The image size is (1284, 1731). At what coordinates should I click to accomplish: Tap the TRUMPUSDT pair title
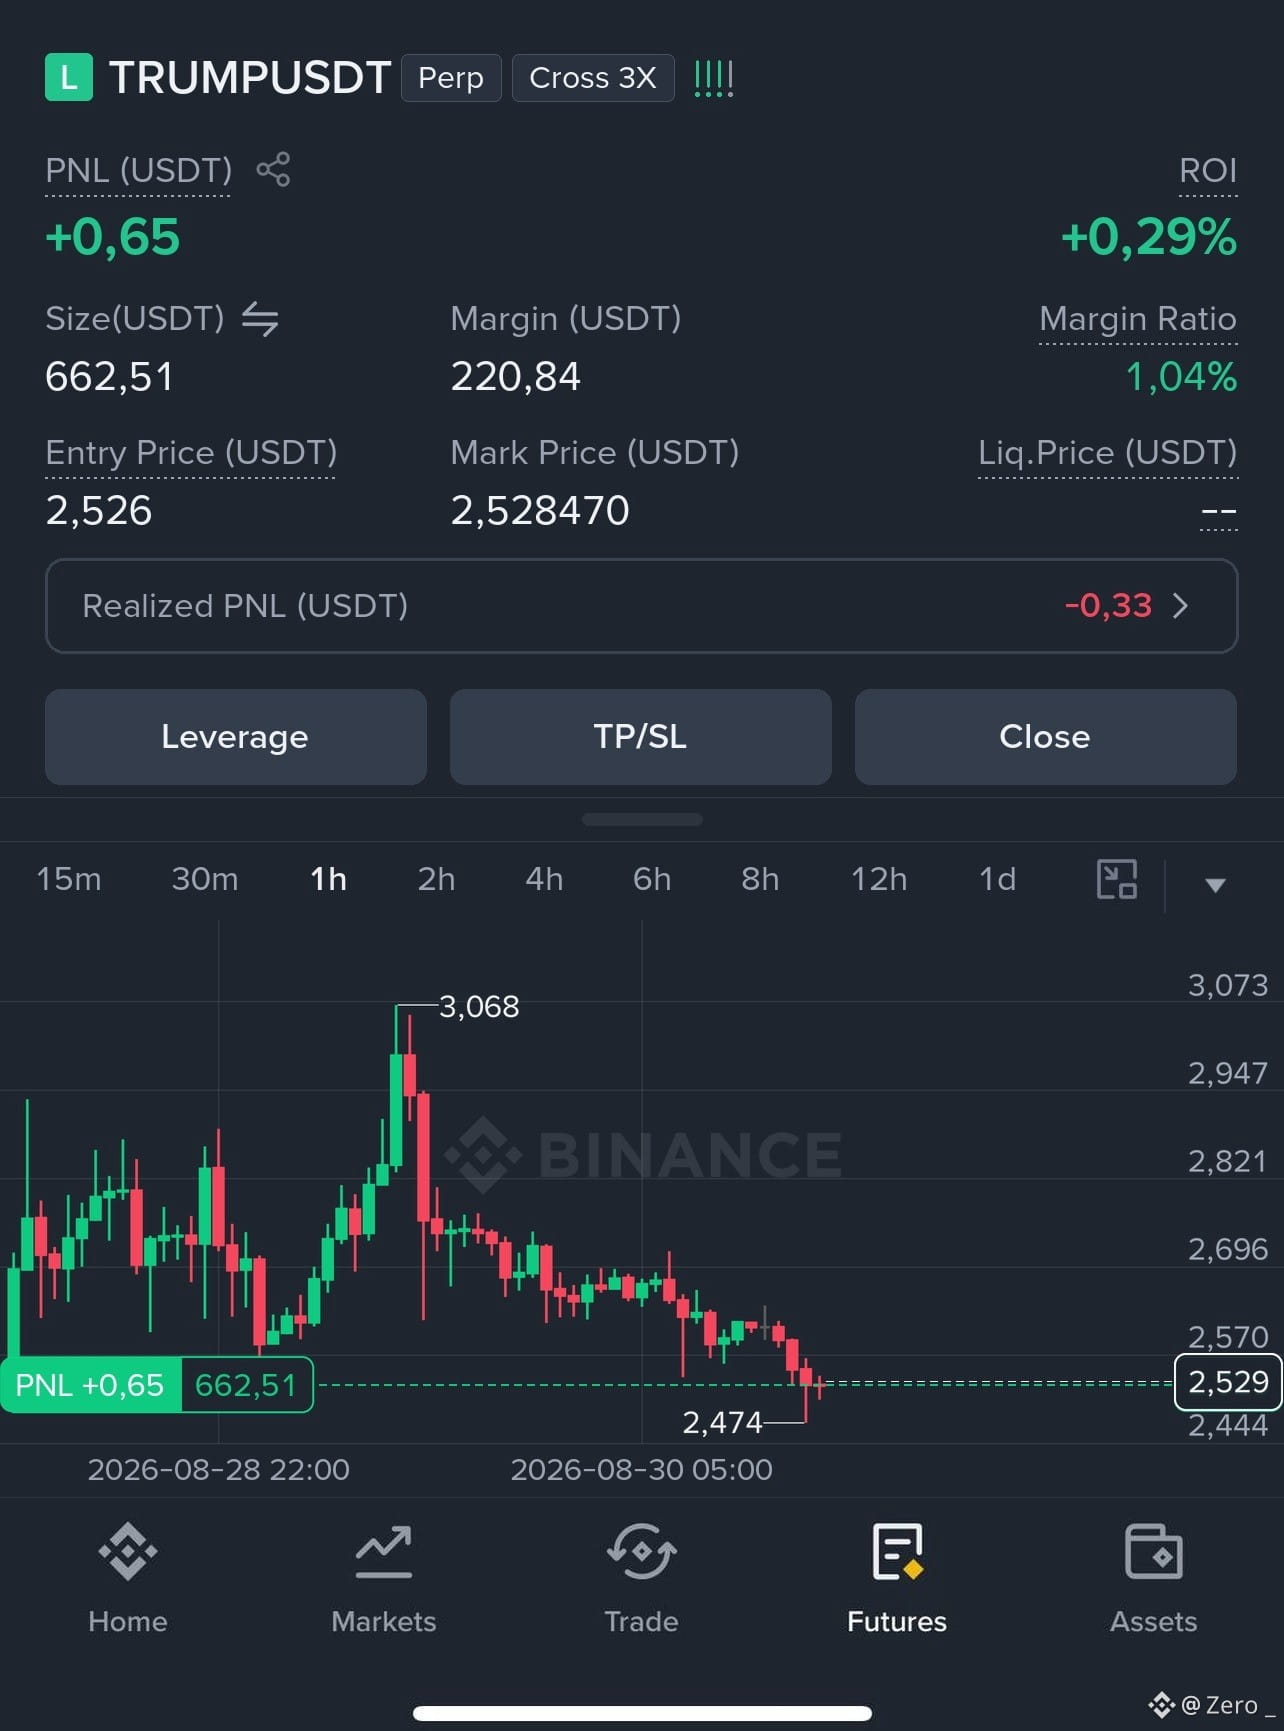click(x=249, y=78)
